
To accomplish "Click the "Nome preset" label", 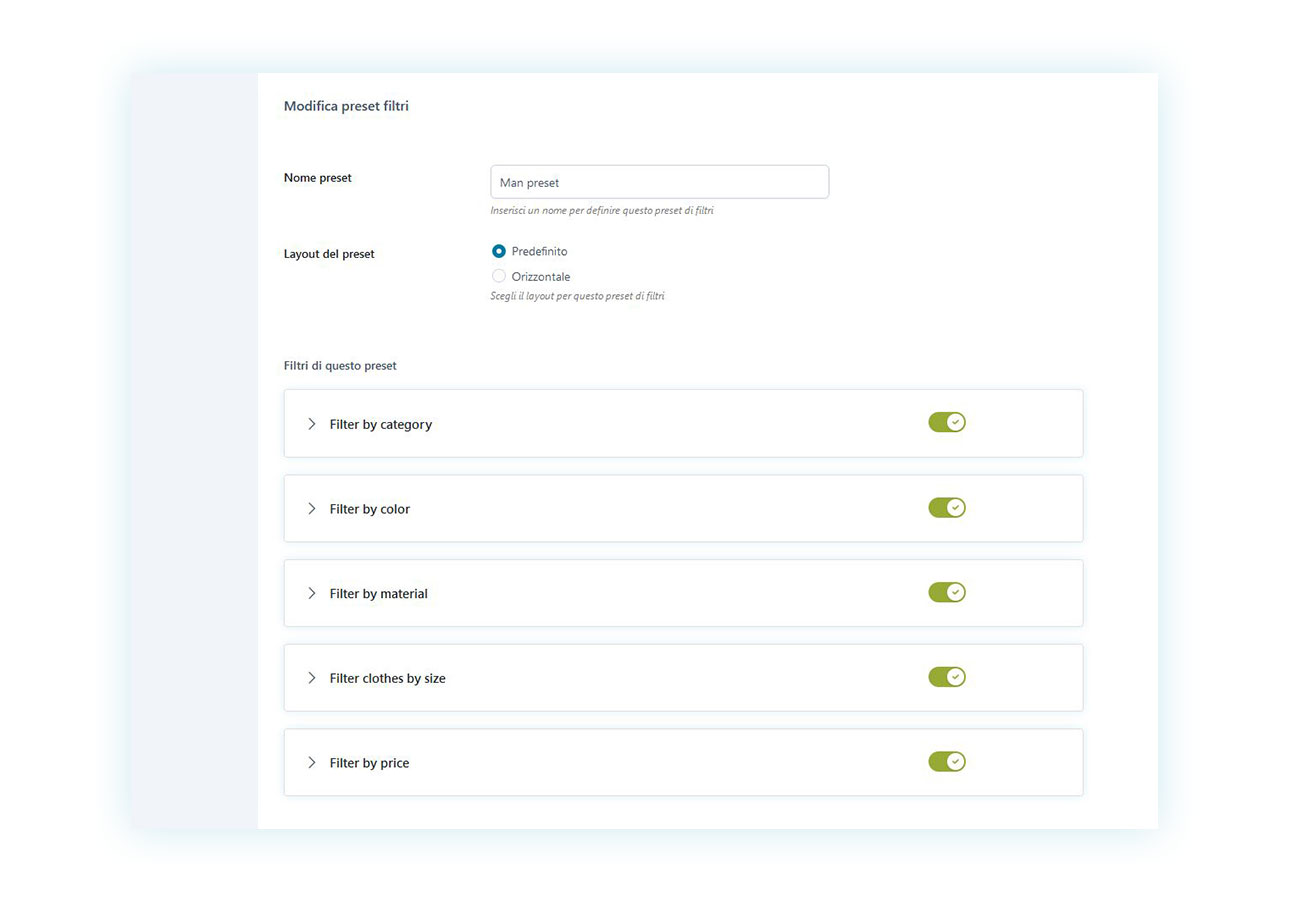I will [318, 178].
